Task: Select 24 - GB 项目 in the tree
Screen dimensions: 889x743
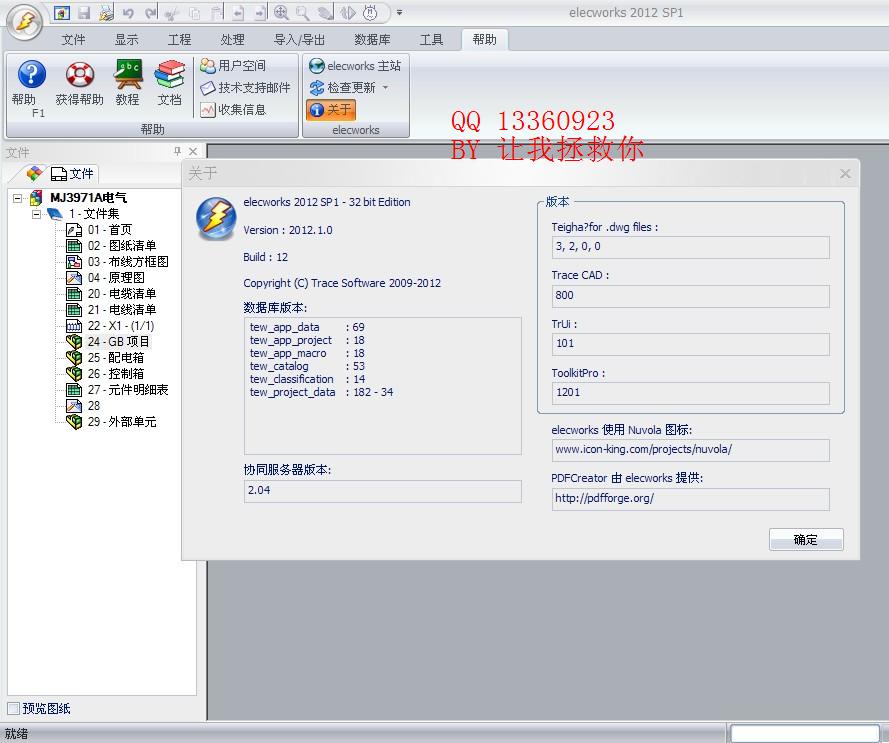Action: [x=118, y=341]
